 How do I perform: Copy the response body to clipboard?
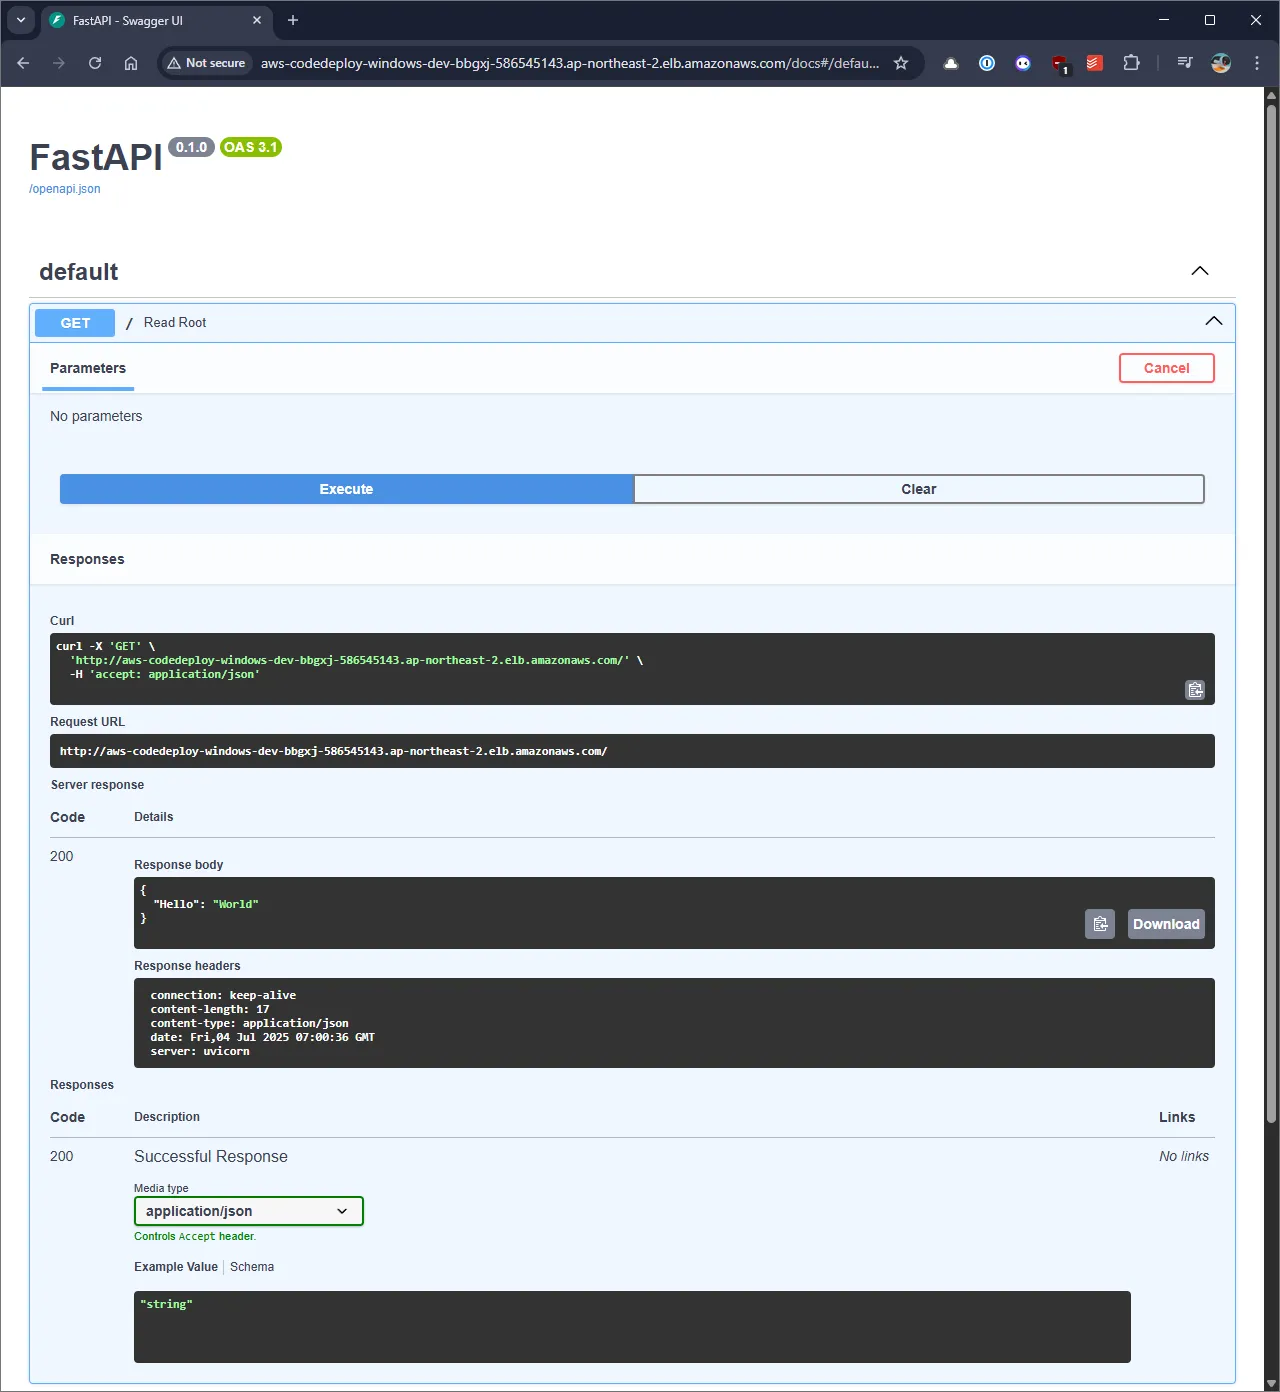pos(1100,924)
